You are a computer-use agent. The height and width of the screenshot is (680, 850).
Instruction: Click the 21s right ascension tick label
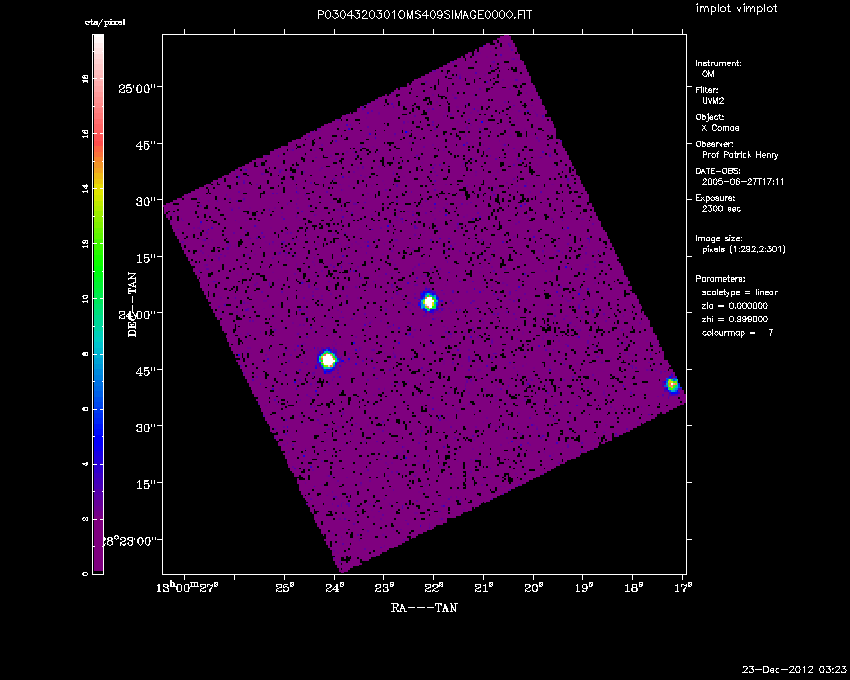click(x=484, y=588)
